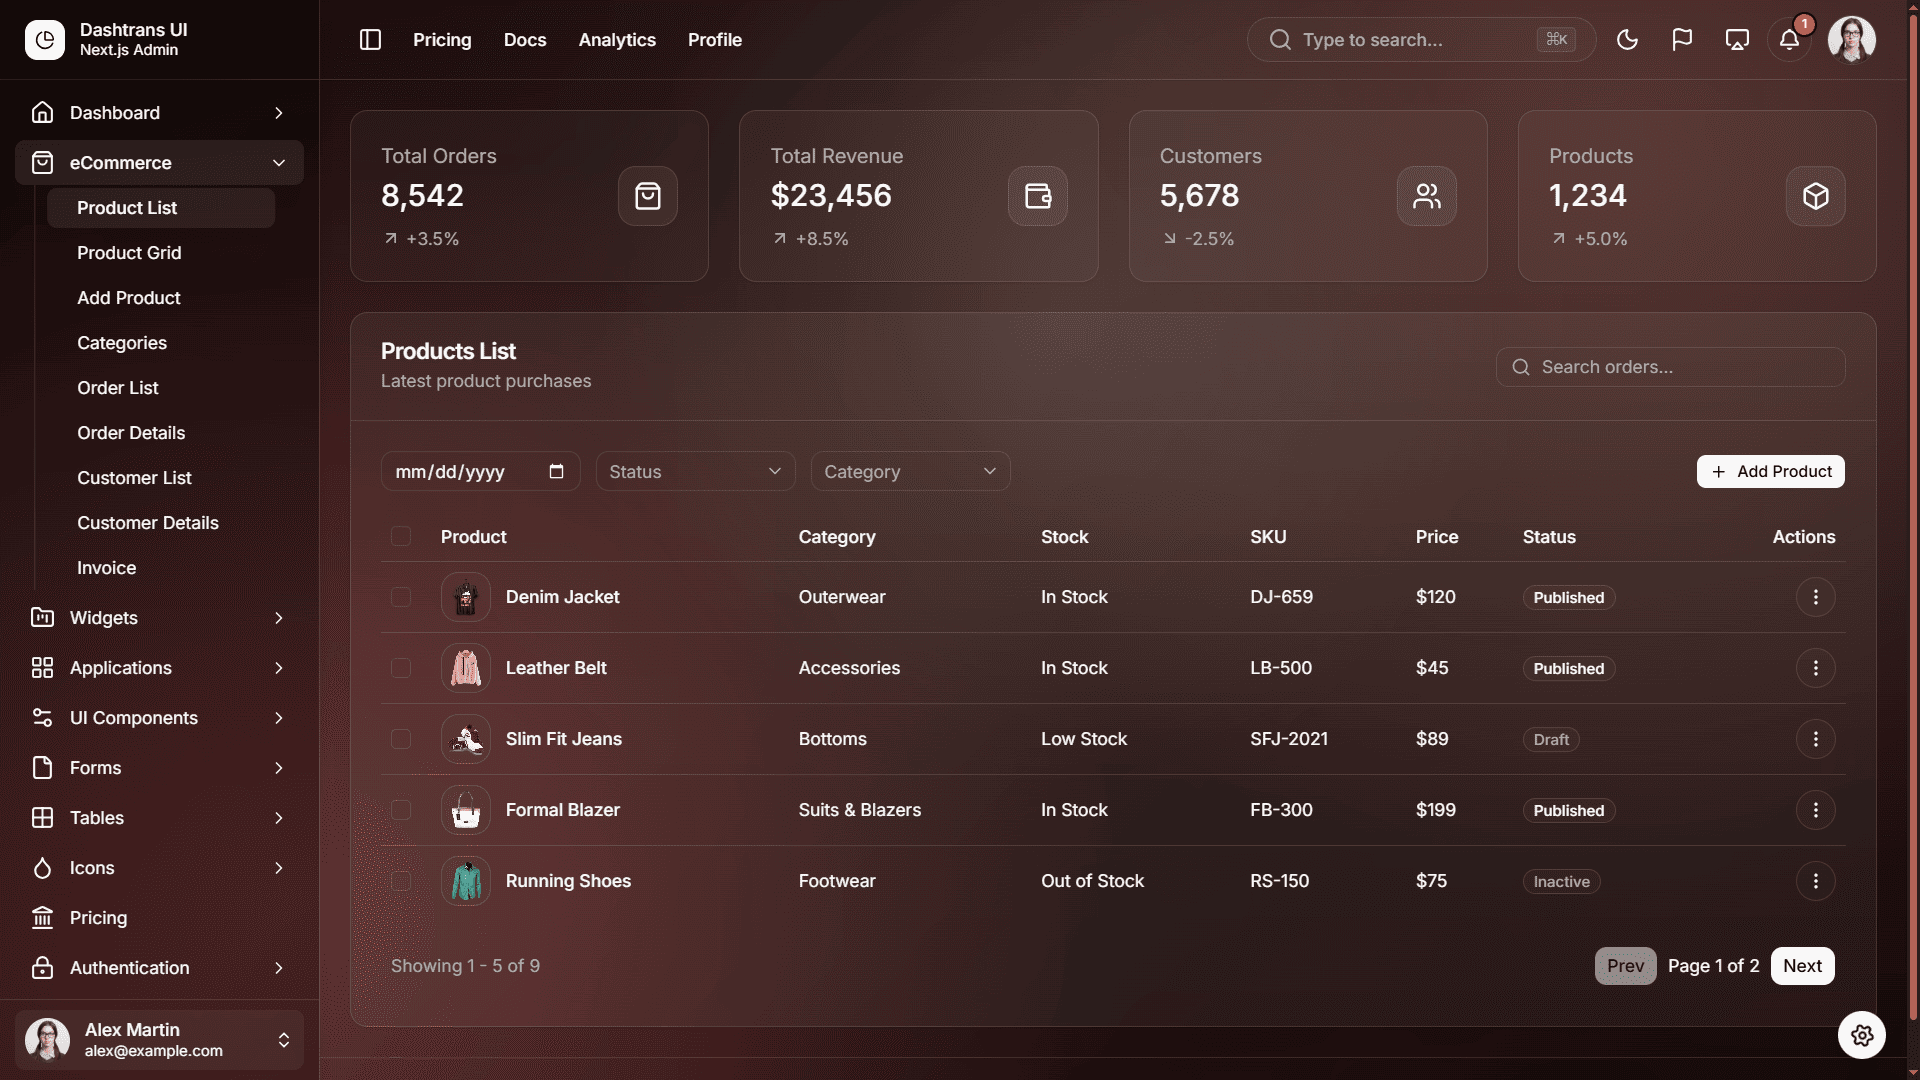
Task: Click Applications grid icon in sidebar
Action: [x=42, y=668]
